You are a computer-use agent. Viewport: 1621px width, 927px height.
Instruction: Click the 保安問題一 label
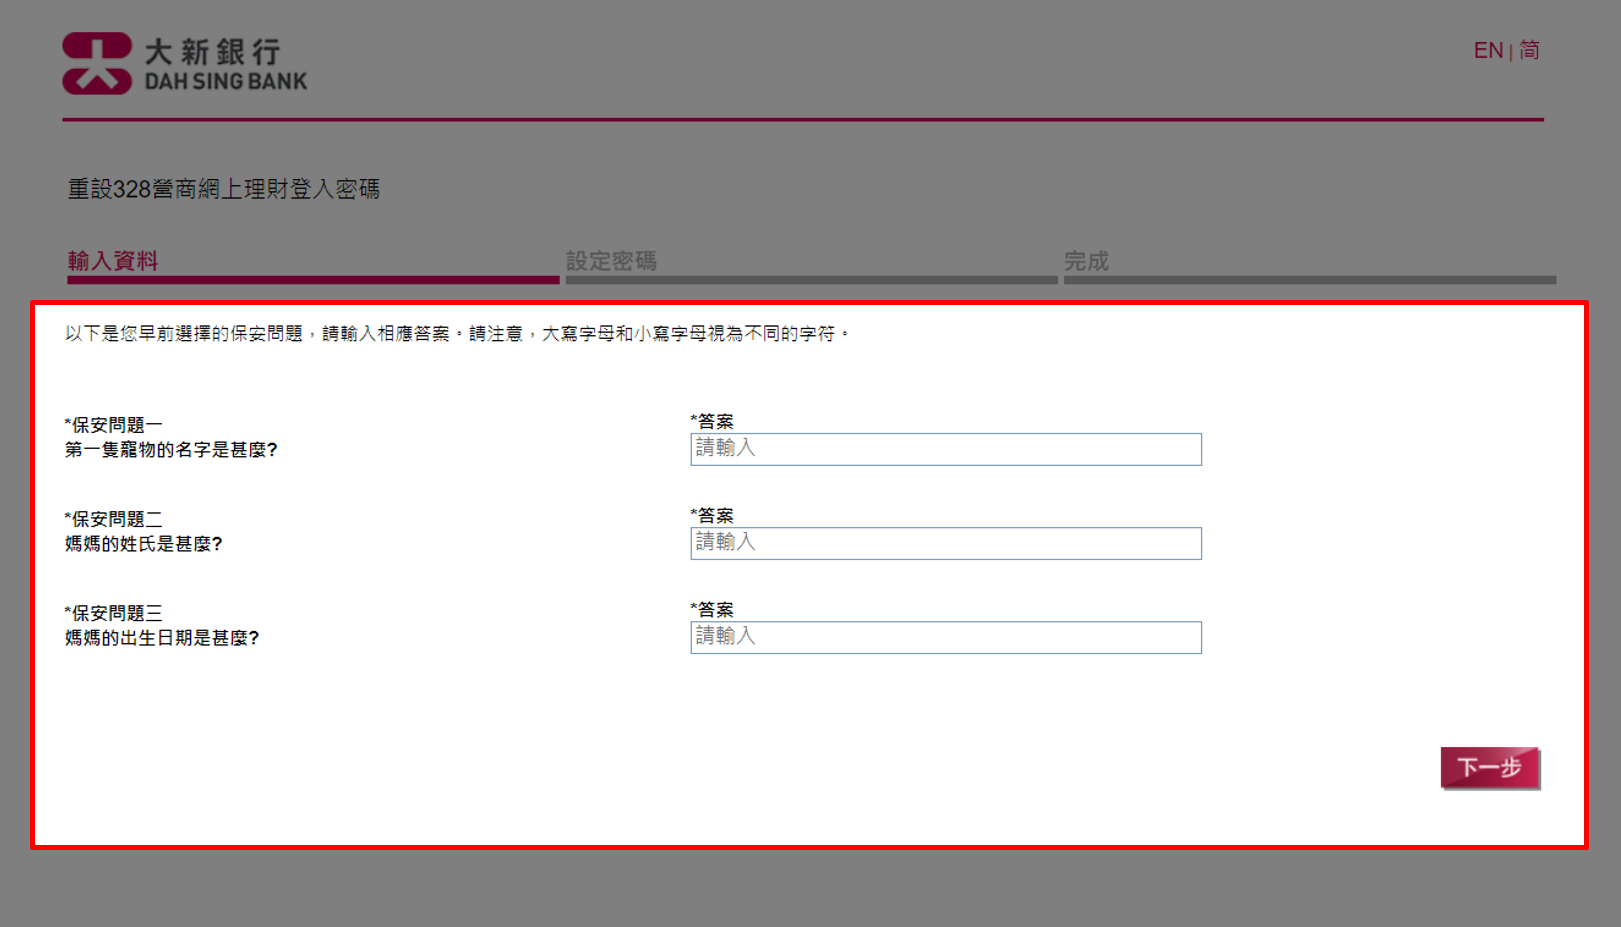(113, 425)
